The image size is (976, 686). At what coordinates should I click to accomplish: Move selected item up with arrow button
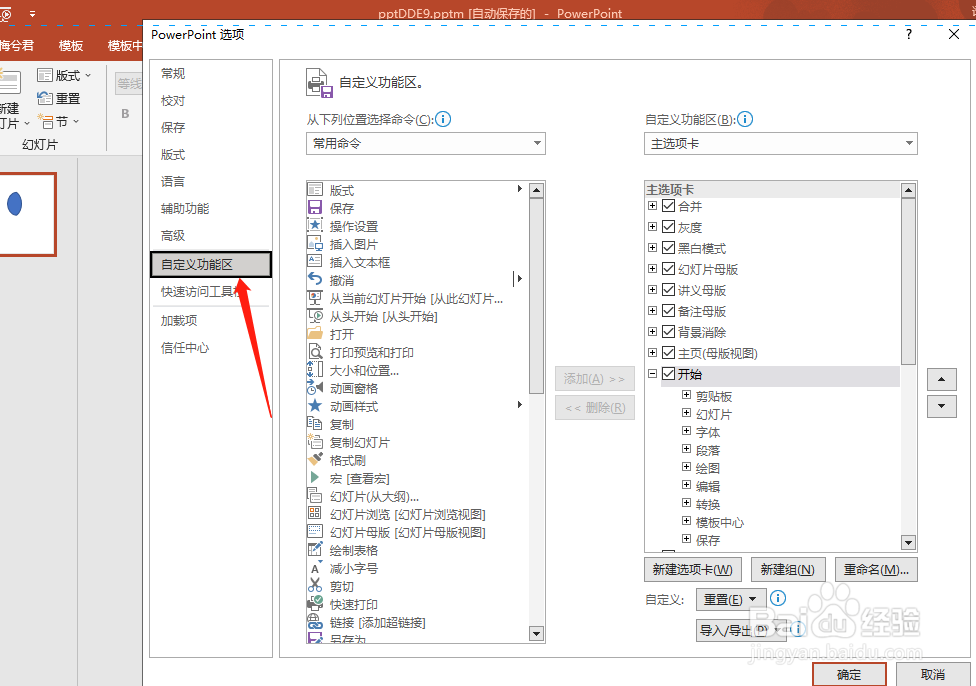942,379
